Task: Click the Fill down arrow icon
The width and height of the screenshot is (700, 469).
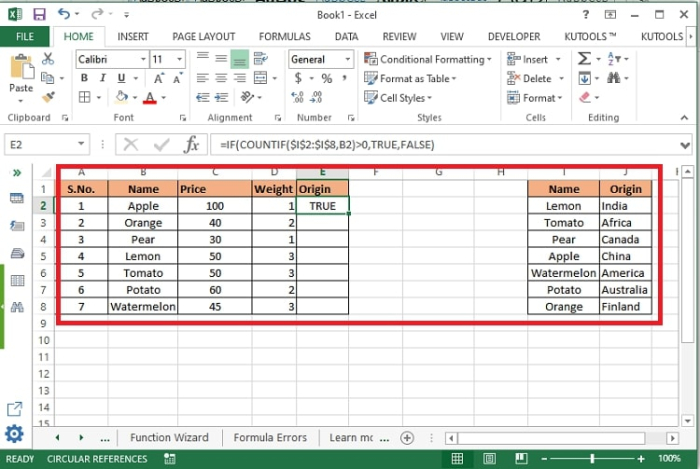Action: click(x=585, y=78)
